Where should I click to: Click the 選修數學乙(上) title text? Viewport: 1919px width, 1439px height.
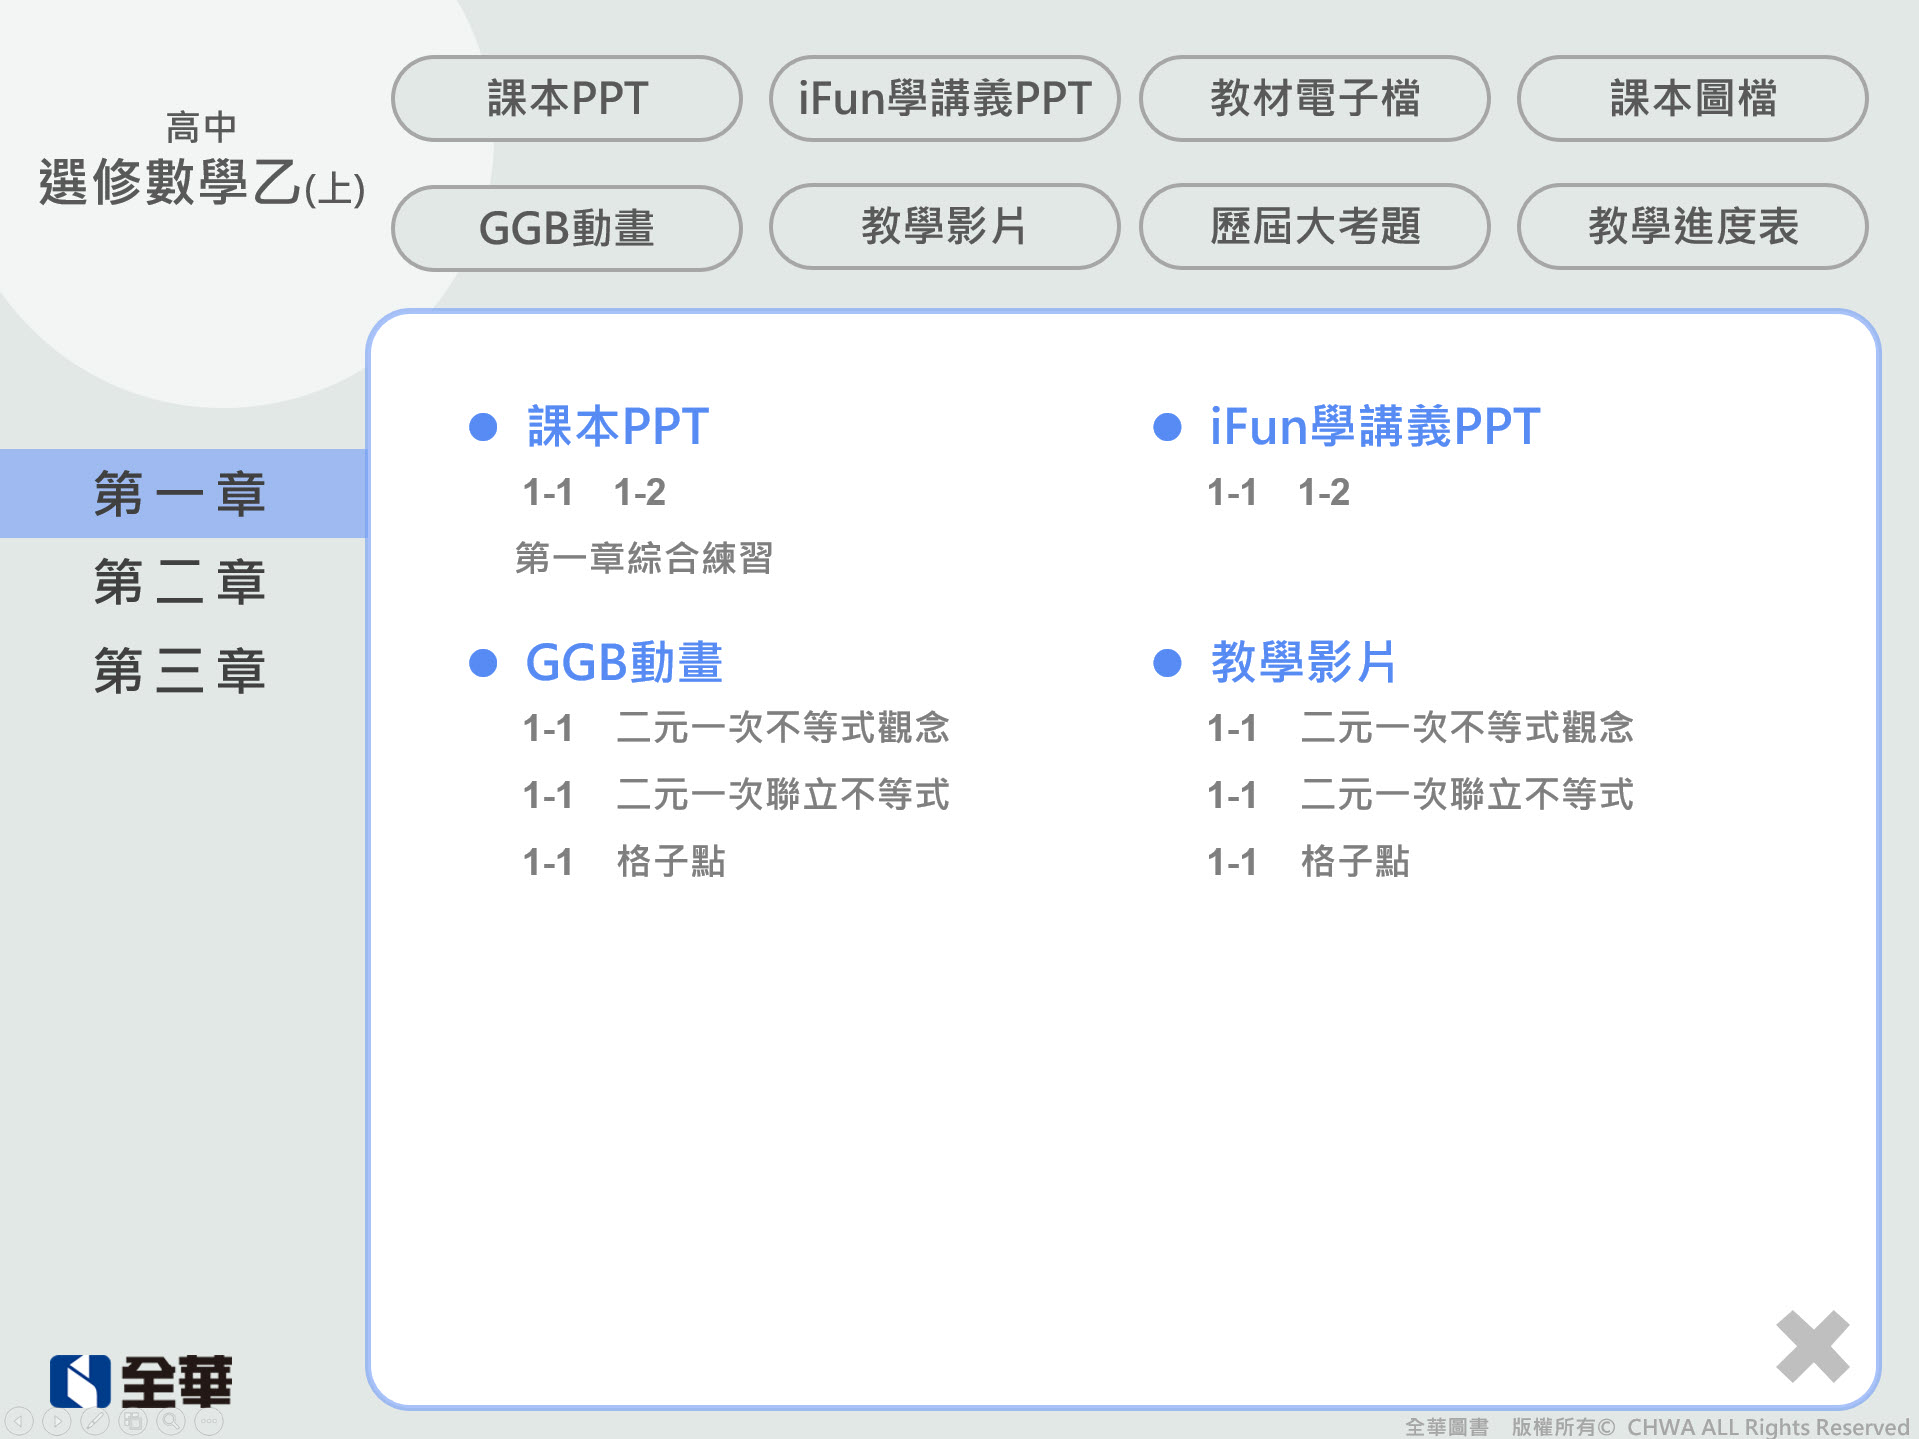coord(202,183)
